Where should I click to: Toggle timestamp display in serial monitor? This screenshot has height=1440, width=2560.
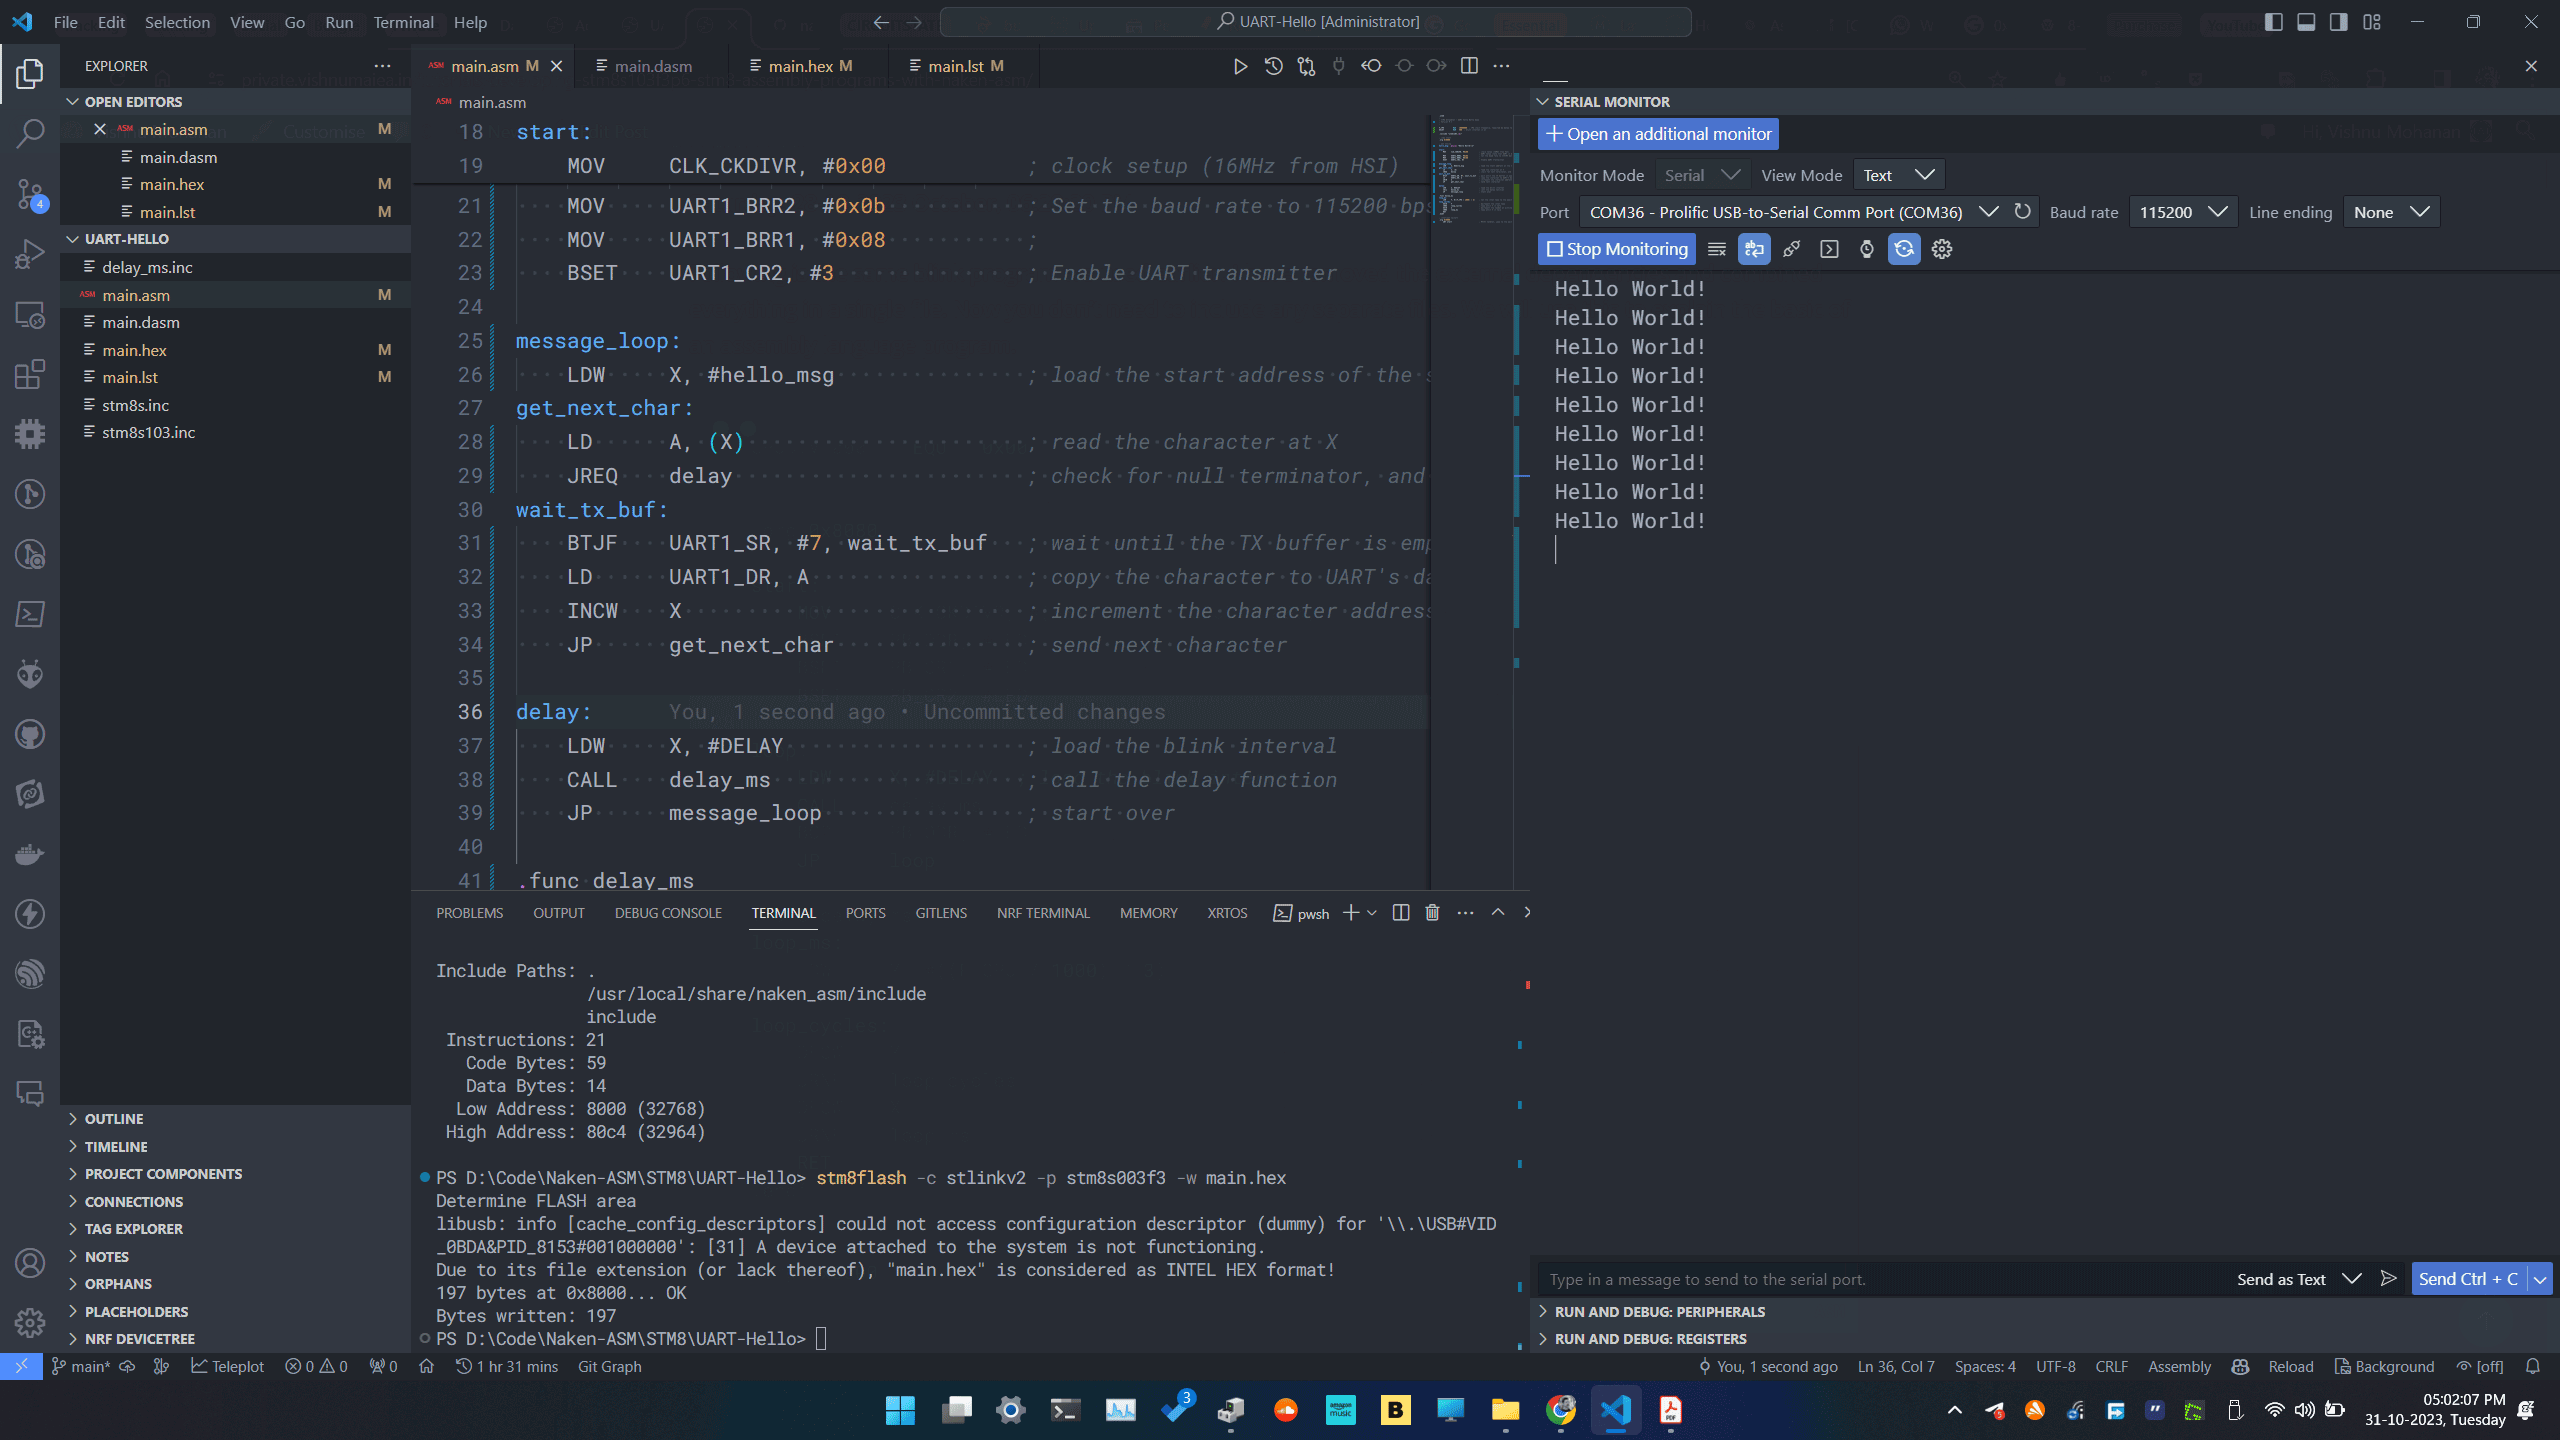[x=1866, y=250]
